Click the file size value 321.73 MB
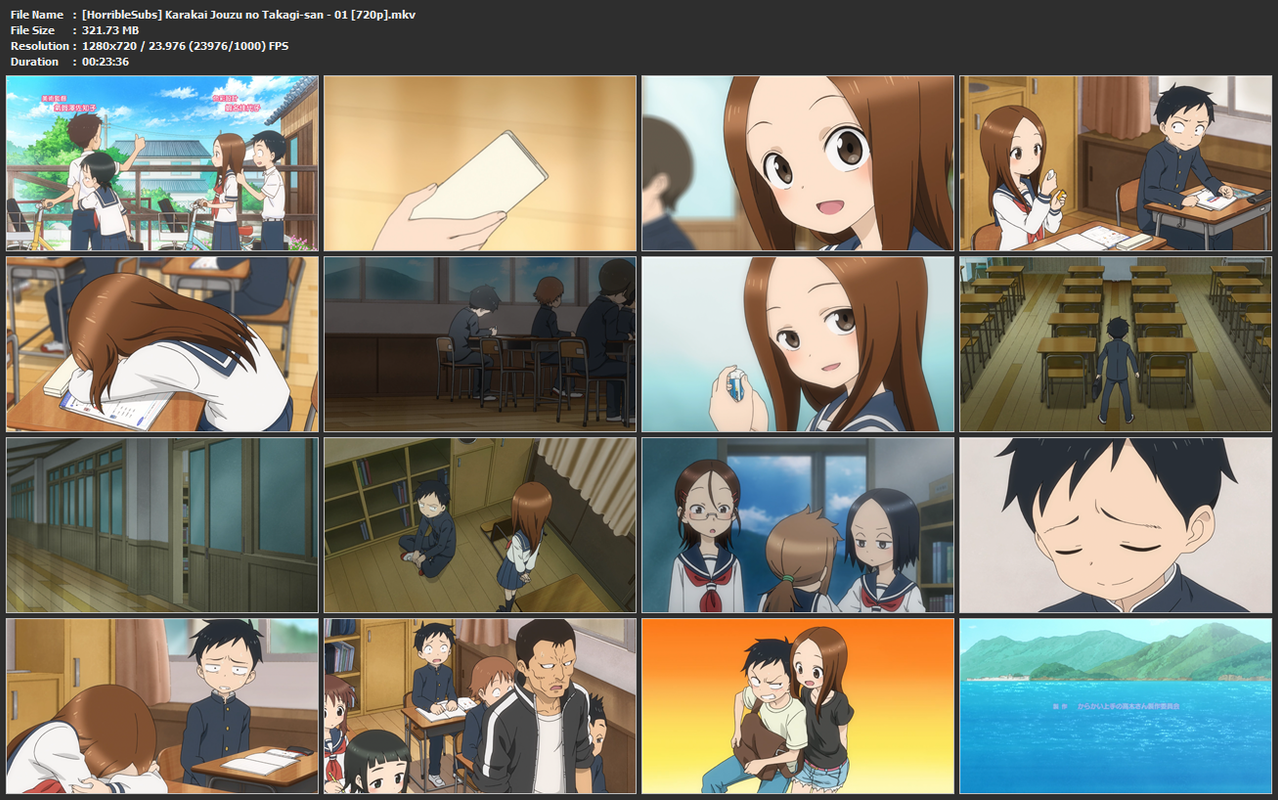 coord(110,30)
